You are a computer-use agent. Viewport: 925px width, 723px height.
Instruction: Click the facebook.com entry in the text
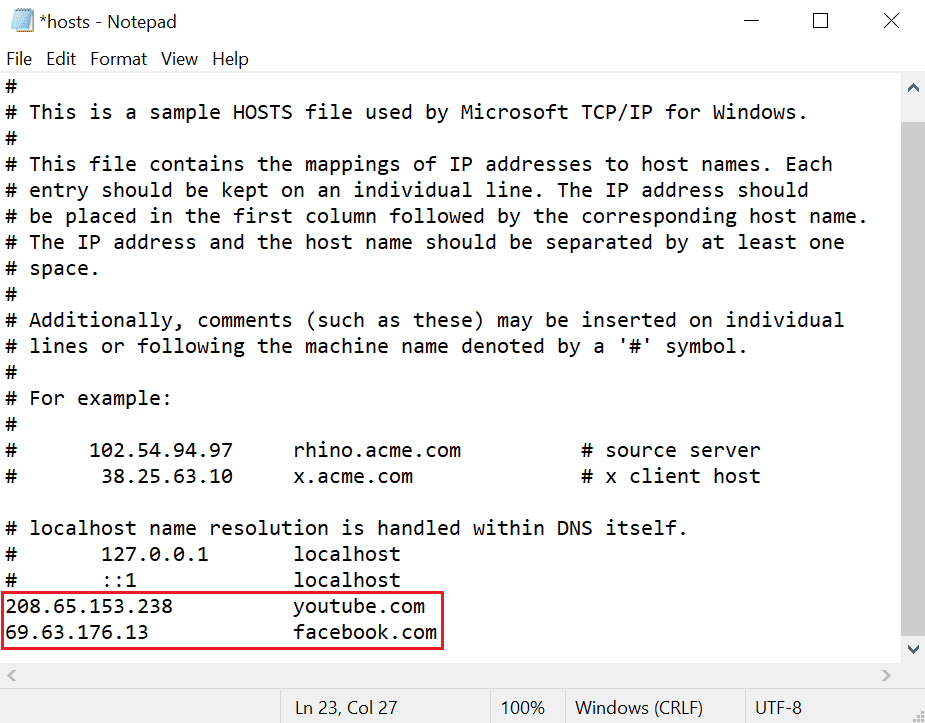pos(363,631)
